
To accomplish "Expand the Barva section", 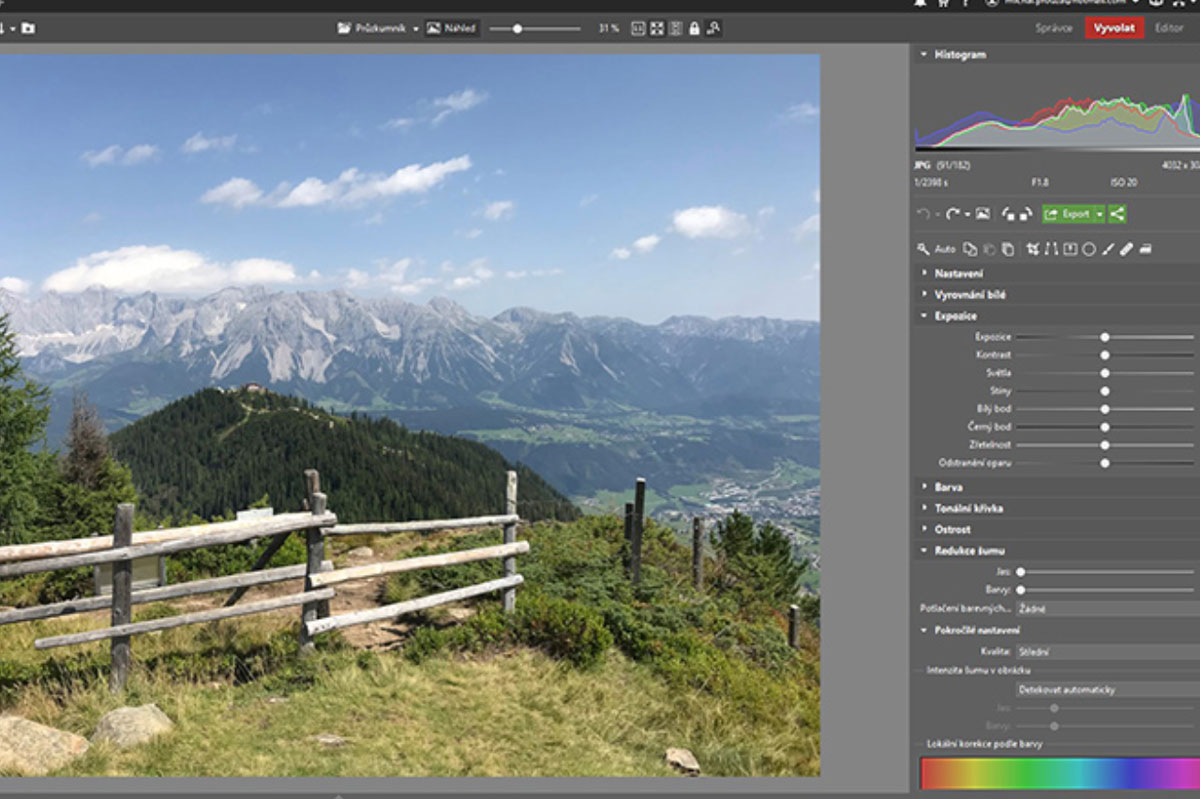I will coord(949,487).
